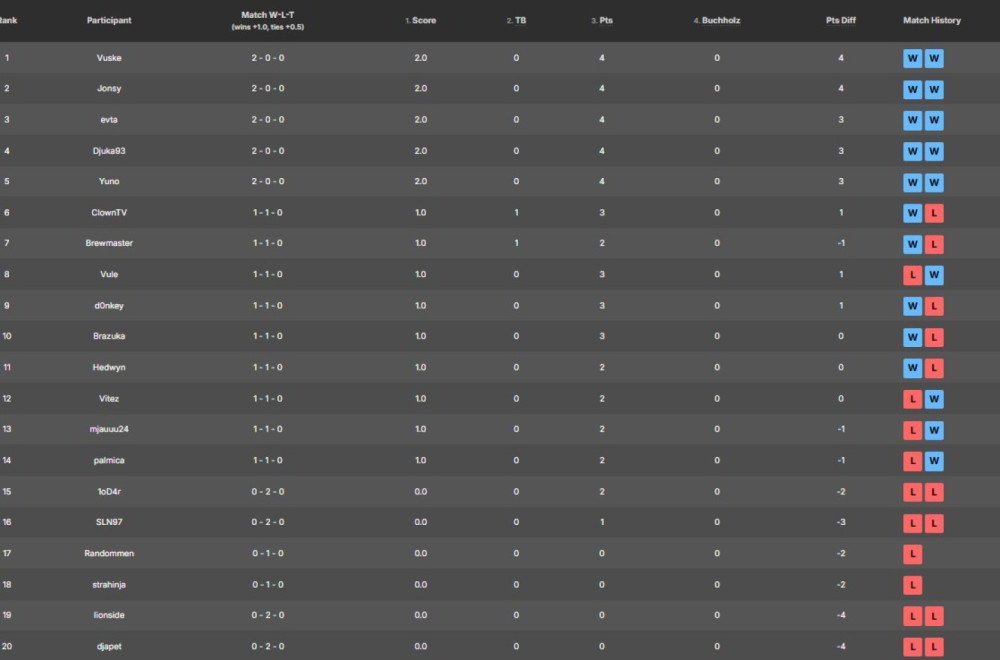
Task: Click the Match History column header
Action: [x=932, y=20]
